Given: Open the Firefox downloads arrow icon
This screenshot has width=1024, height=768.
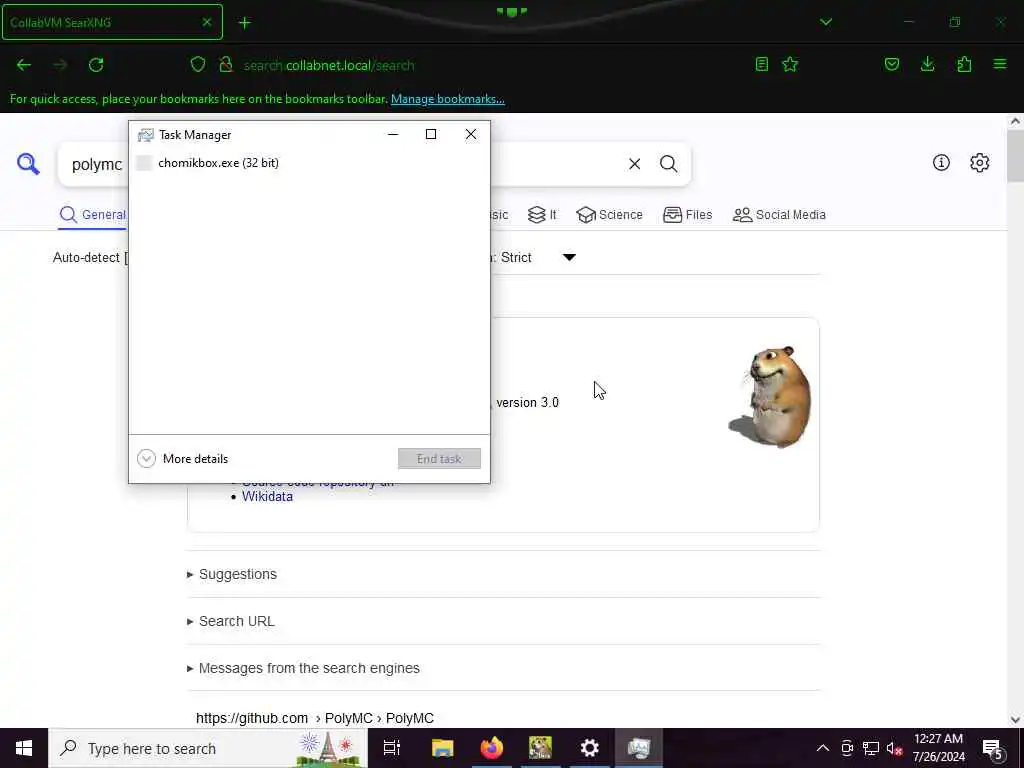Looking at the screenshot, I should coord(927,64).
